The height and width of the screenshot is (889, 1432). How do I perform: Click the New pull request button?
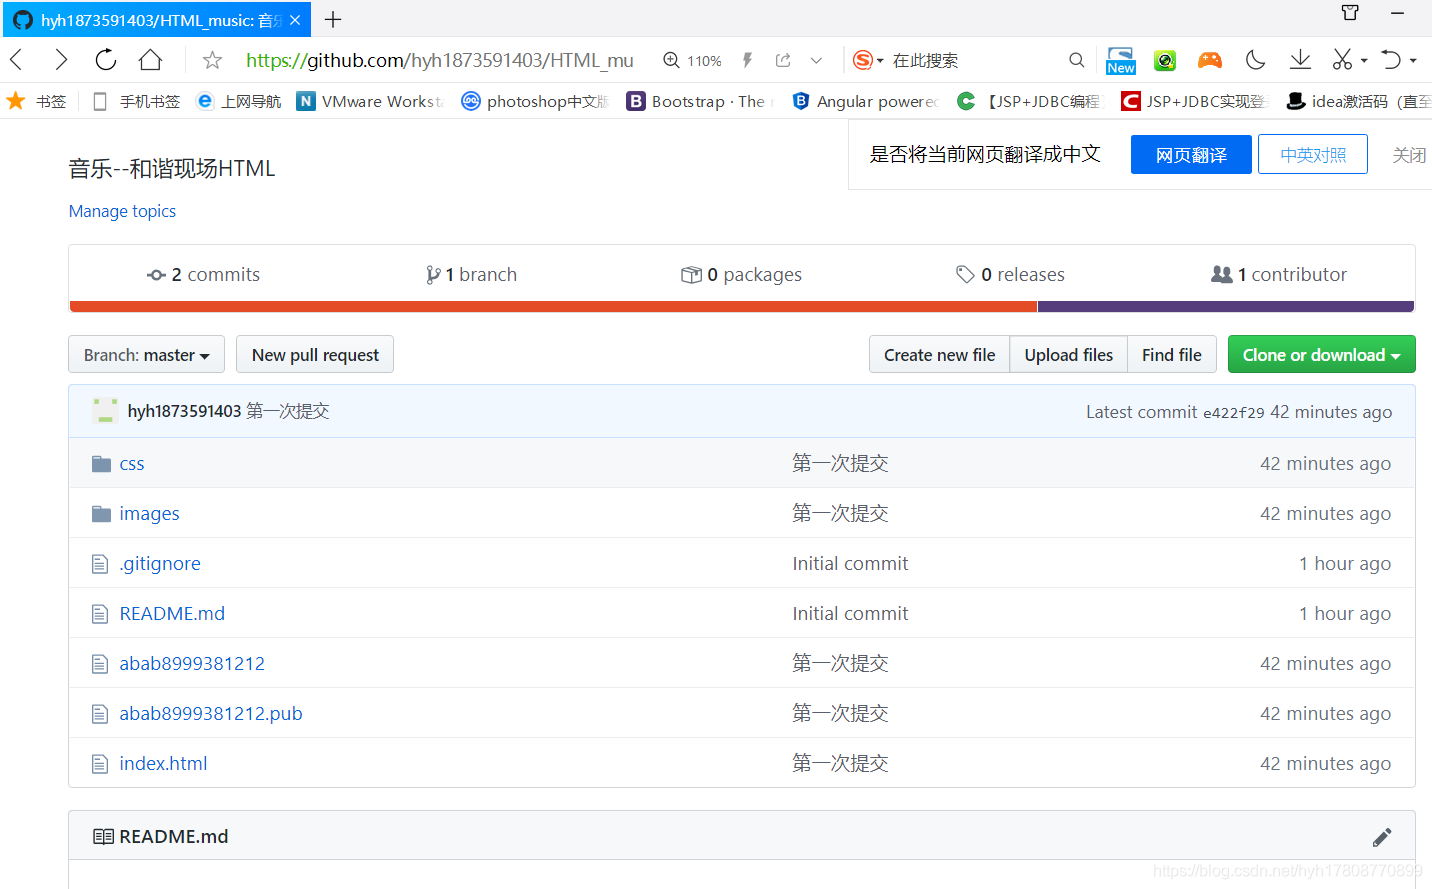(x=315, y=355)
